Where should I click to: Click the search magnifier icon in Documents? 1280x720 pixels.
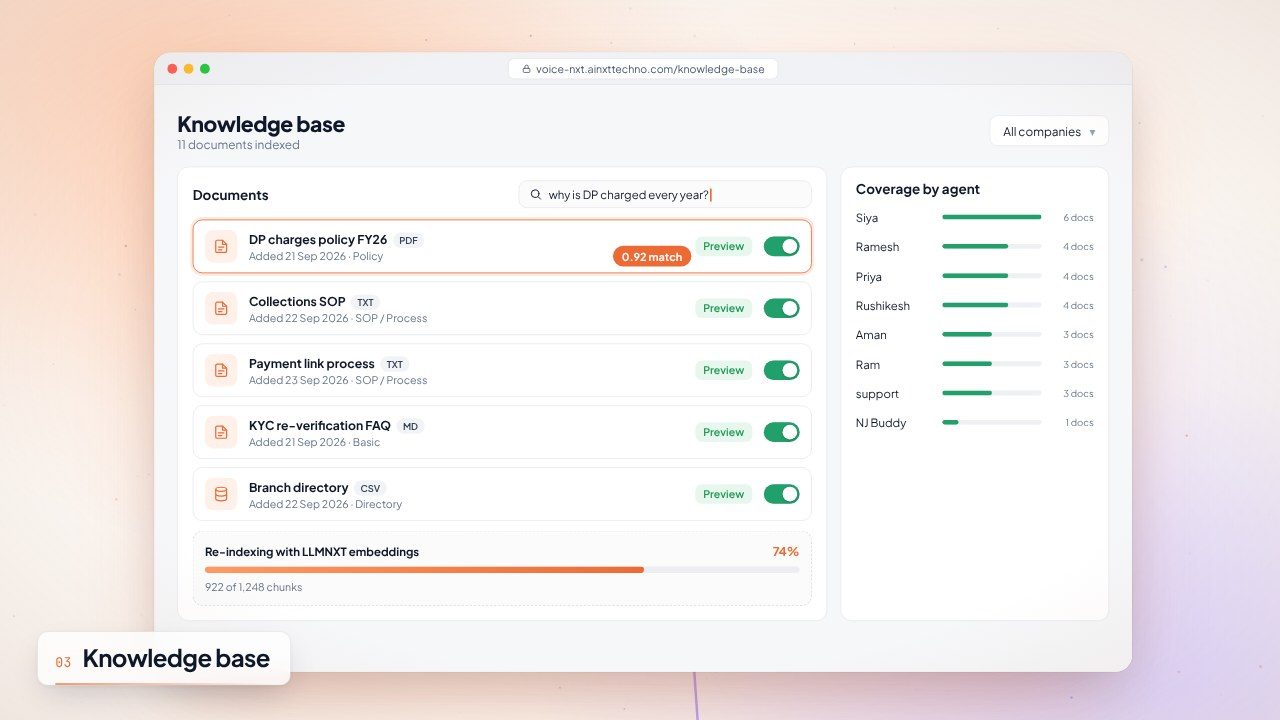[536, 195]
